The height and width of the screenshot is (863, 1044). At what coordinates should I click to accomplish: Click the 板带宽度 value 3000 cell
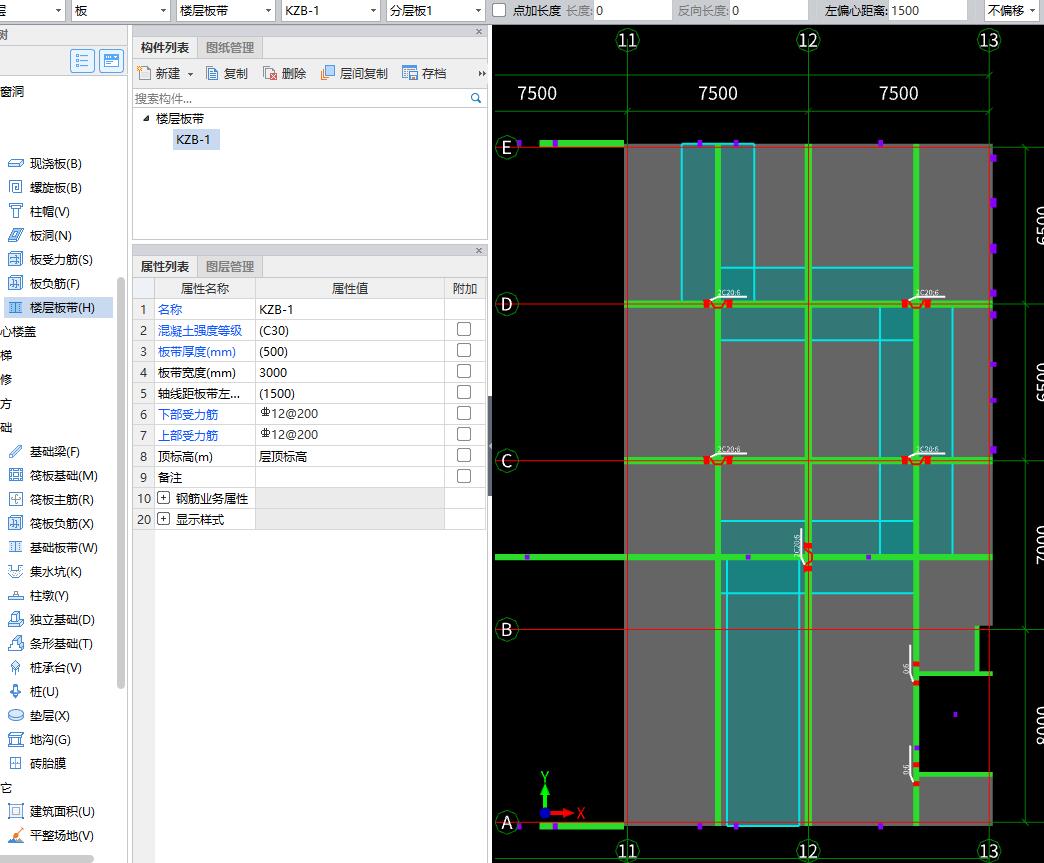tap(350, 372)
